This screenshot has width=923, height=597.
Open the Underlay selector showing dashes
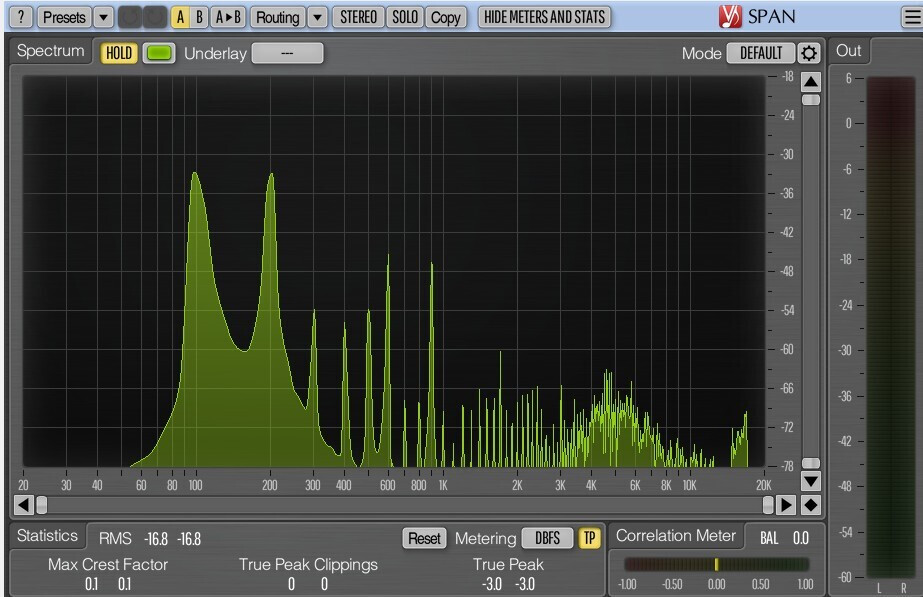(x=287, y=53)
